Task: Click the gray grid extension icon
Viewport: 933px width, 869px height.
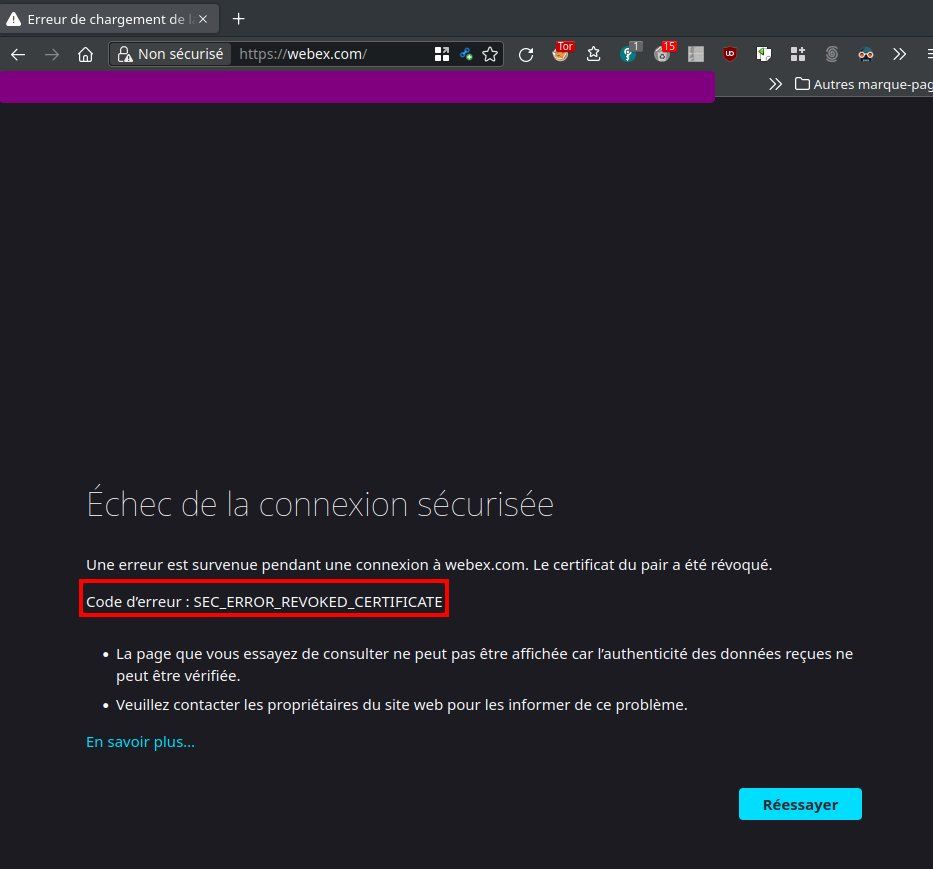Action: pyautogui.click(x=696, y=55)
